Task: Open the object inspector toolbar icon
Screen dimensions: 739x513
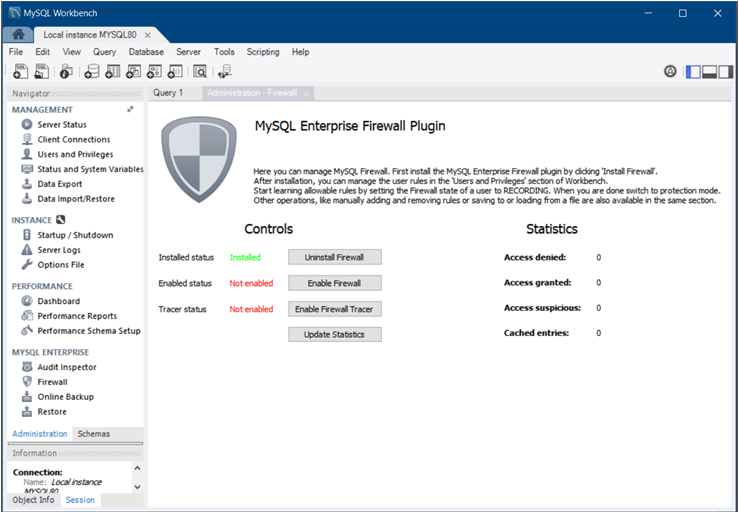Action: [x=66, y=71]
